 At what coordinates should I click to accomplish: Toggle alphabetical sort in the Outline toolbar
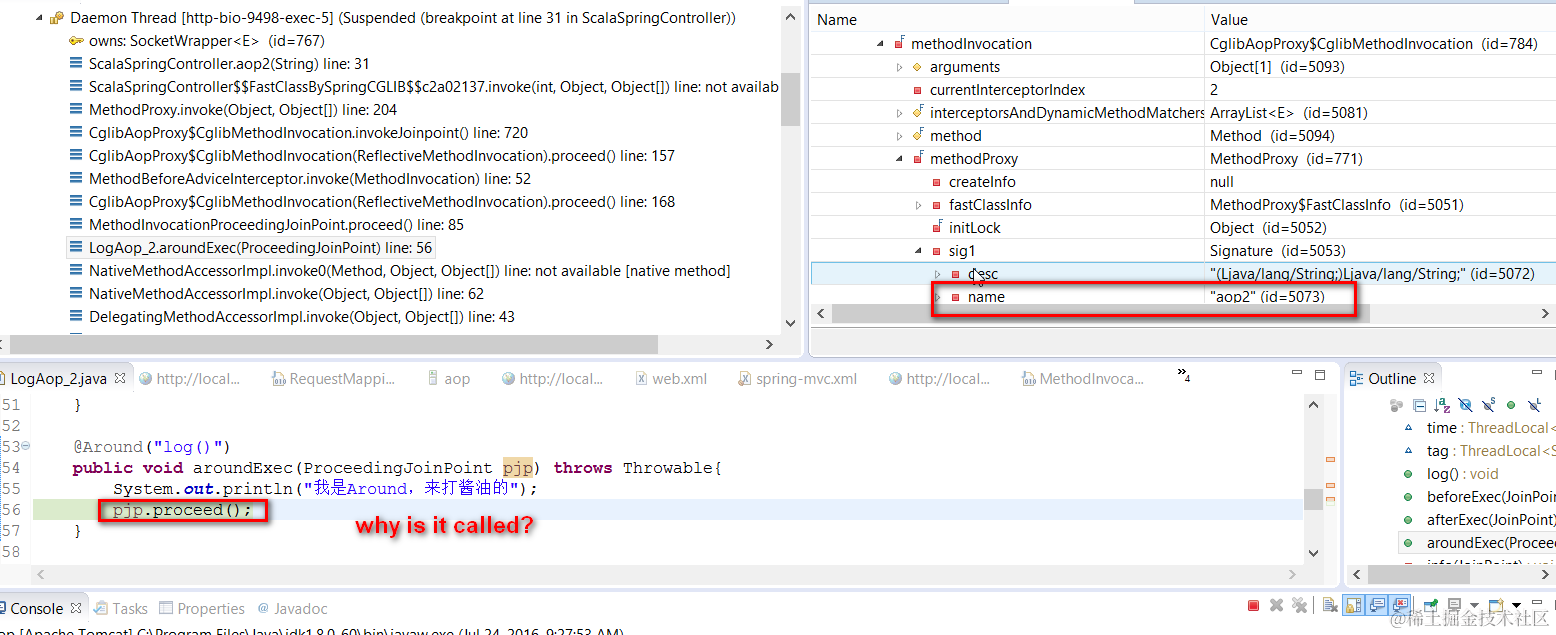[x=1442, y=405]
